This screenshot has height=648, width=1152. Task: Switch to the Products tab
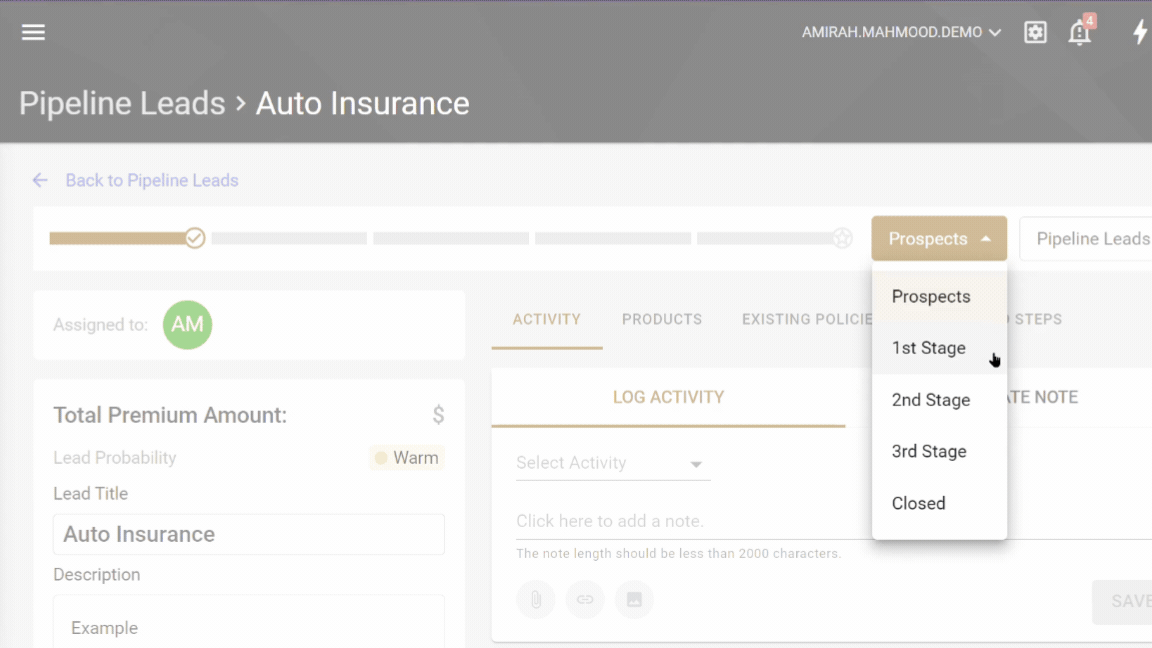(661, 319)
